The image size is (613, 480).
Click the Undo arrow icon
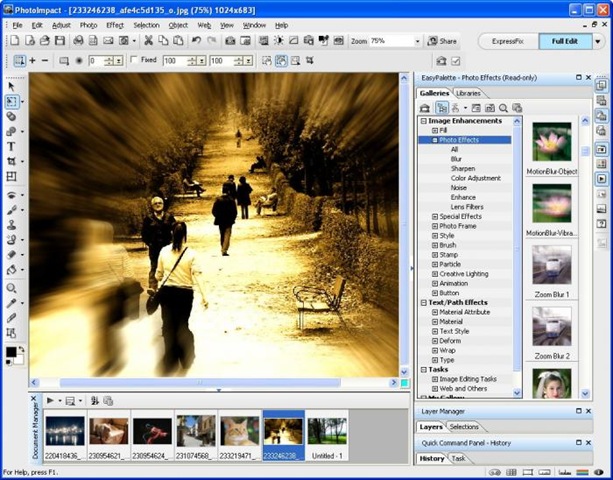[196, 41]
